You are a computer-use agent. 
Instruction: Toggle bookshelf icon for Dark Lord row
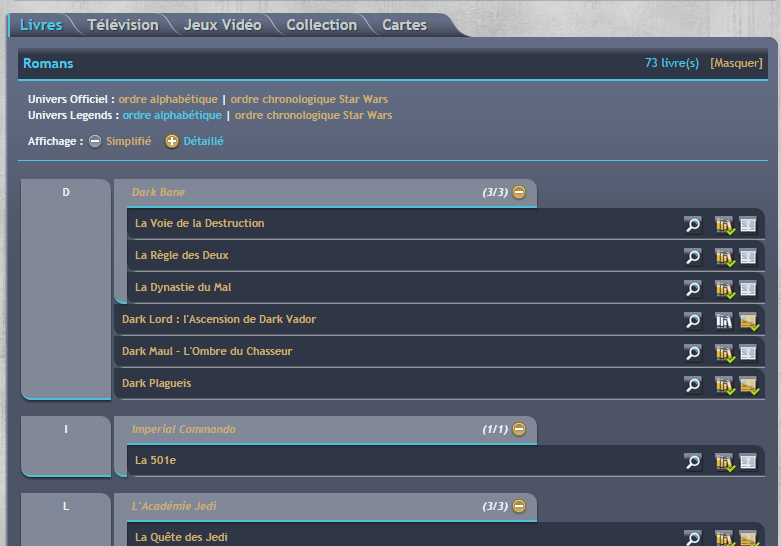tap(724, 320)
